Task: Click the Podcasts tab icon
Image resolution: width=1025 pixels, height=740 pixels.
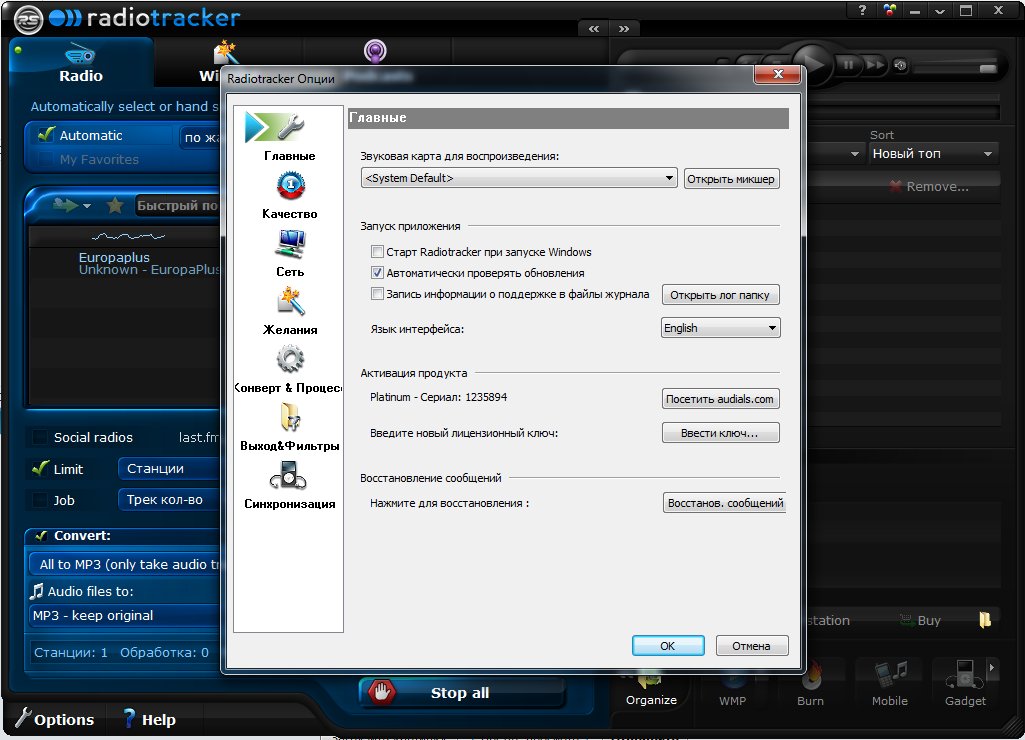Action: click(375, 51)
